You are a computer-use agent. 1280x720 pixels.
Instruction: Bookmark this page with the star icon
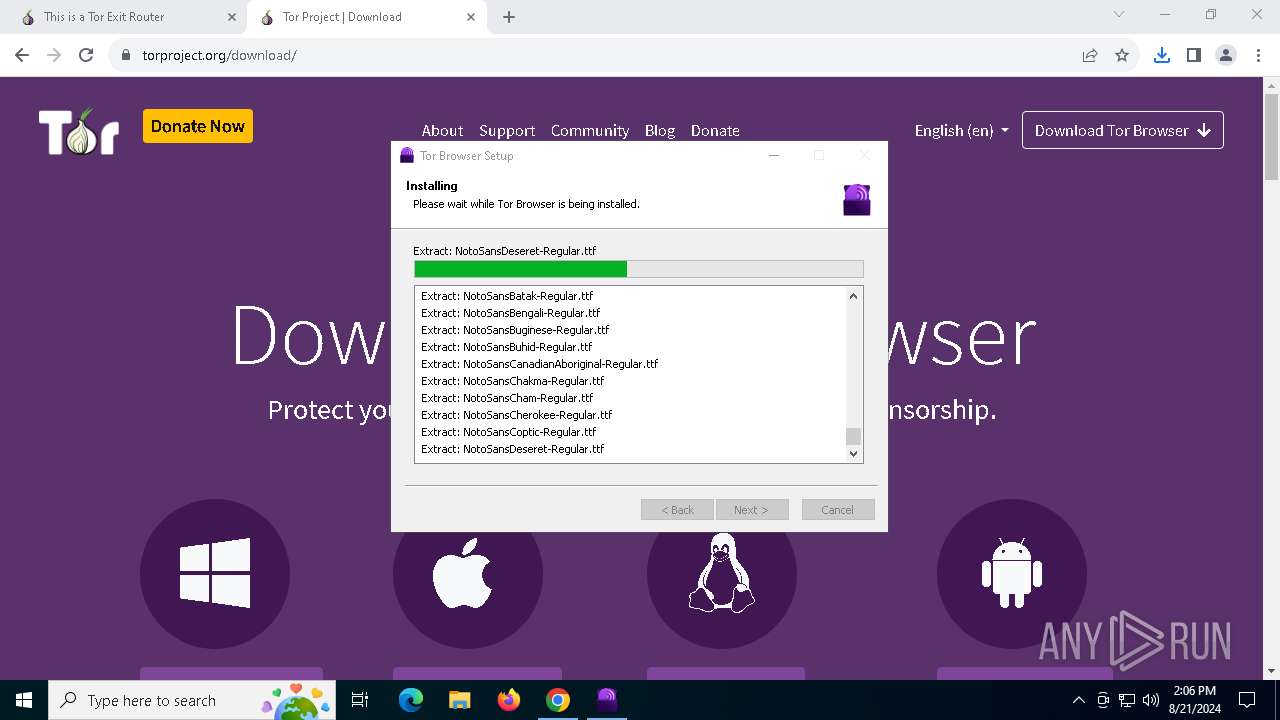point(1122,55)
